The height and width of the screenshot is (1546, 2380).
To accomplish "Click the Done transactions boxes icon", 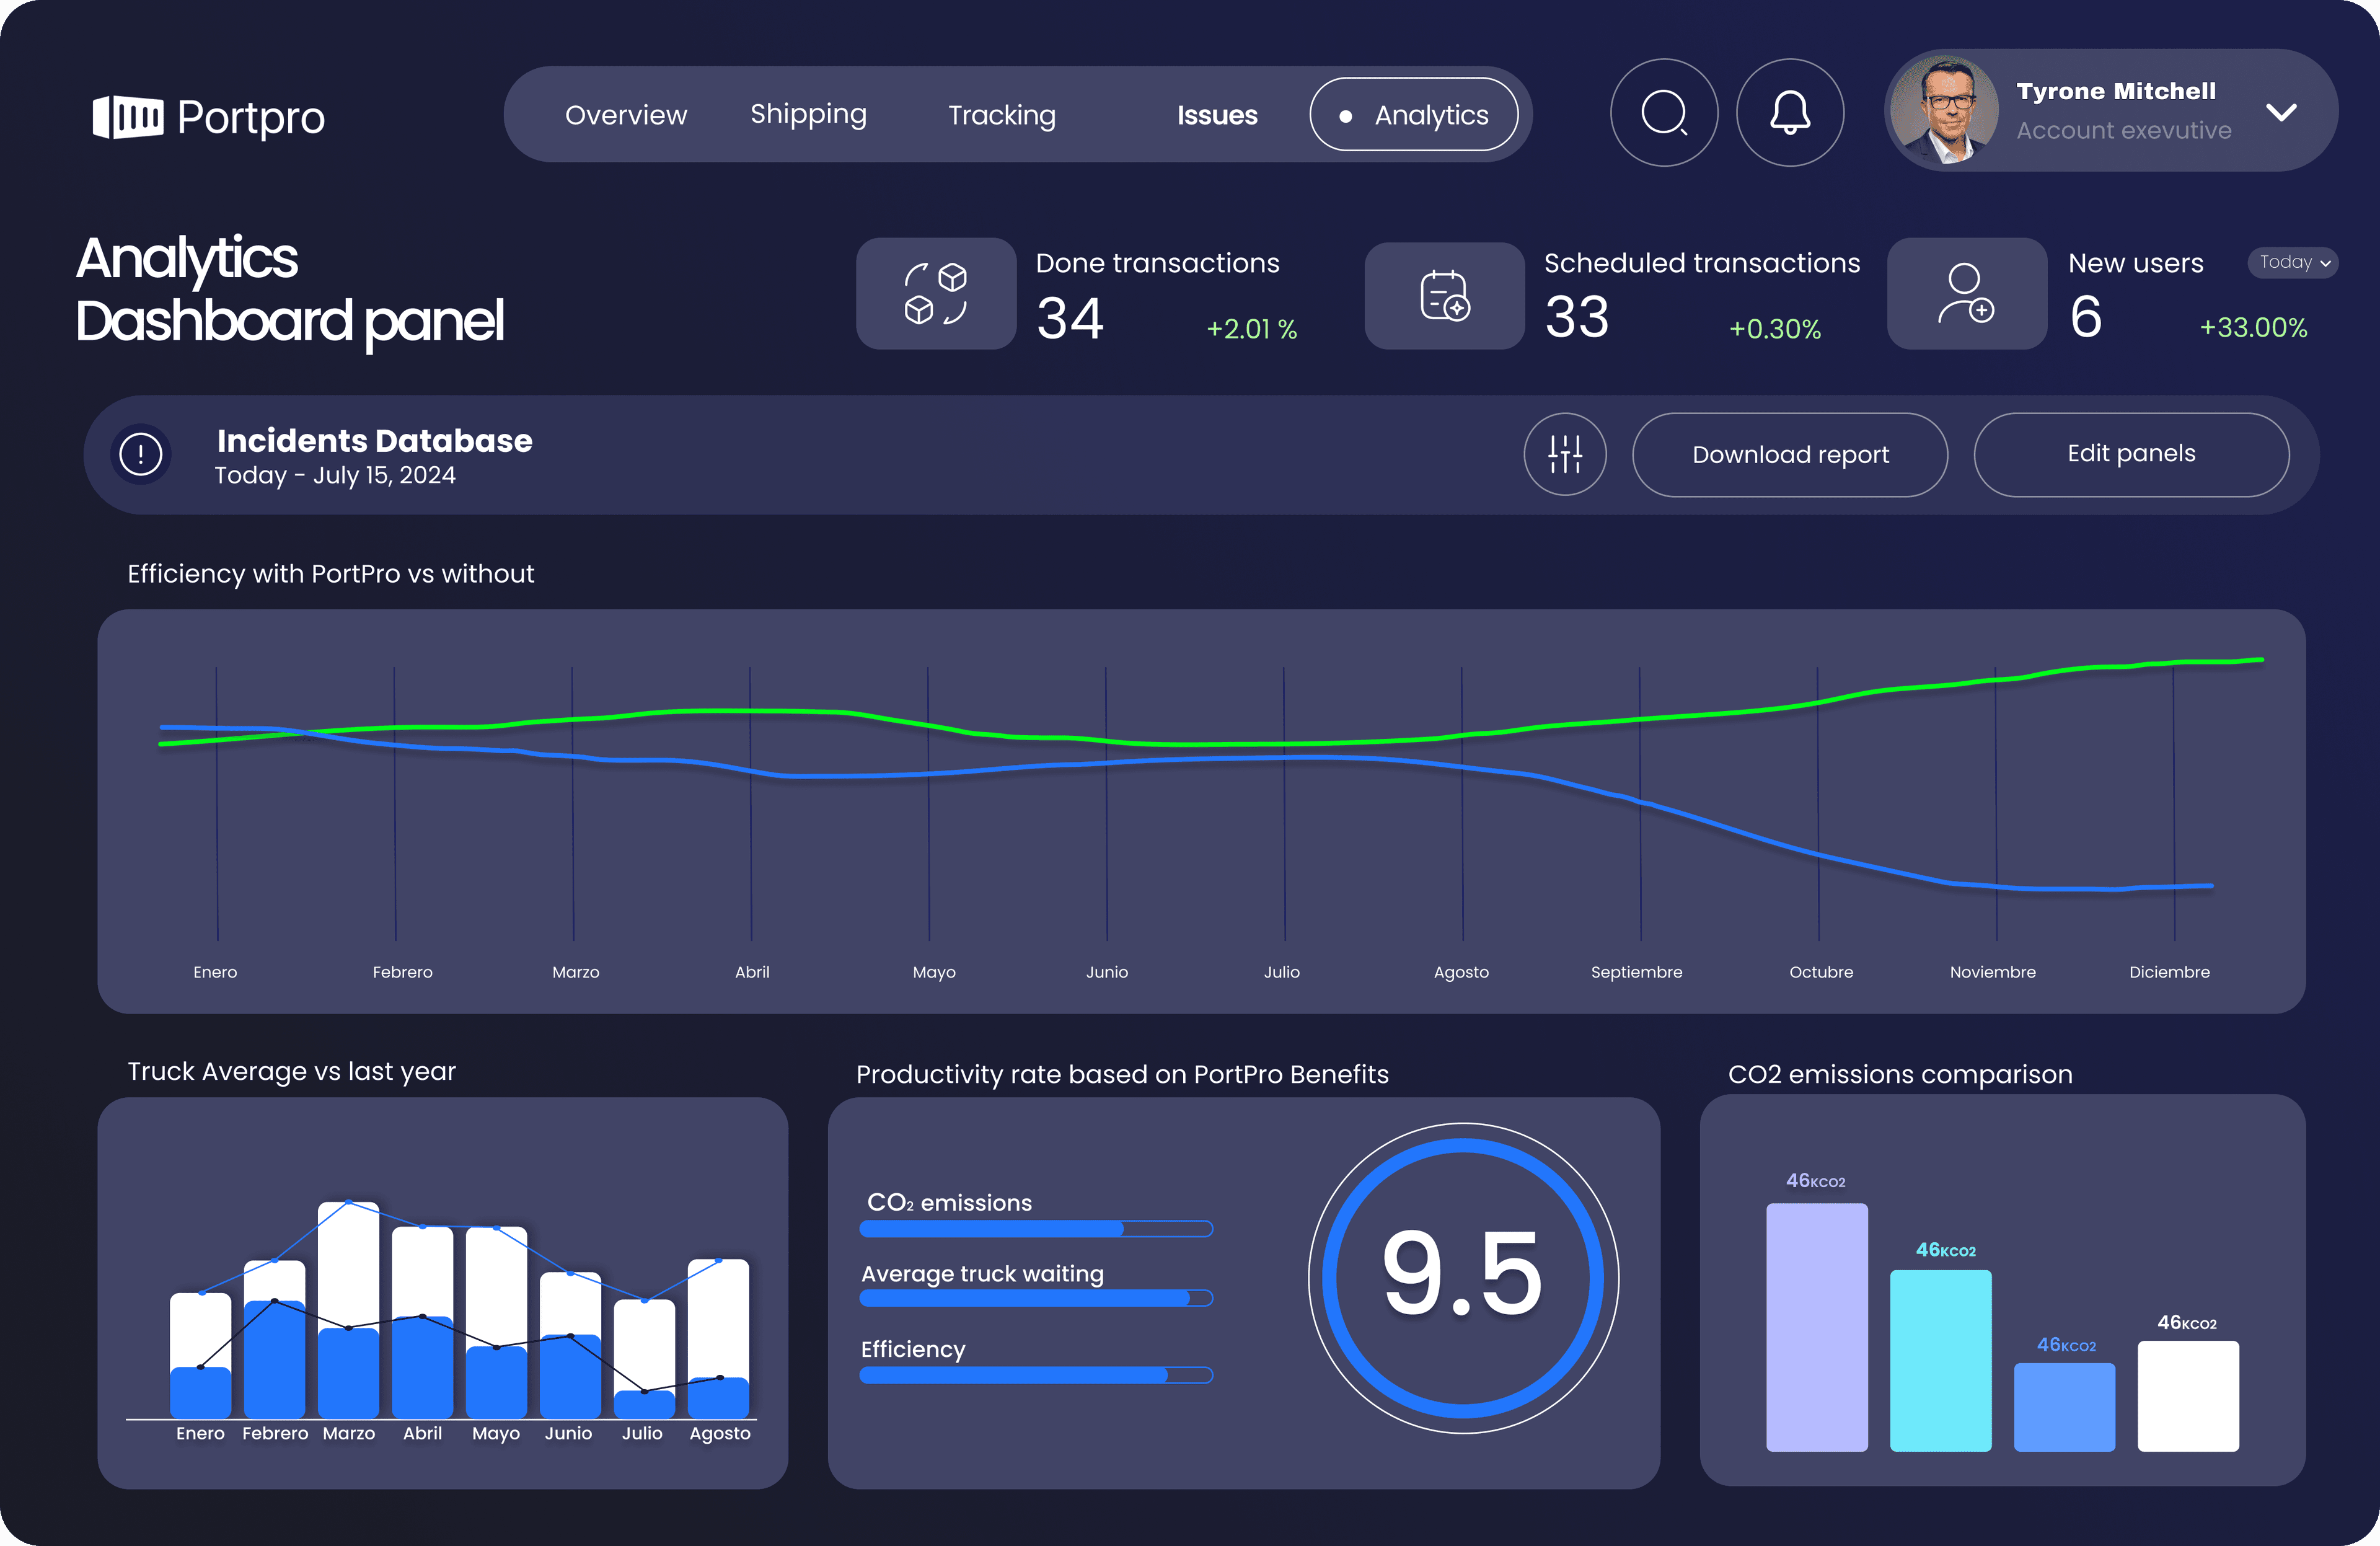I will [935, 293].
